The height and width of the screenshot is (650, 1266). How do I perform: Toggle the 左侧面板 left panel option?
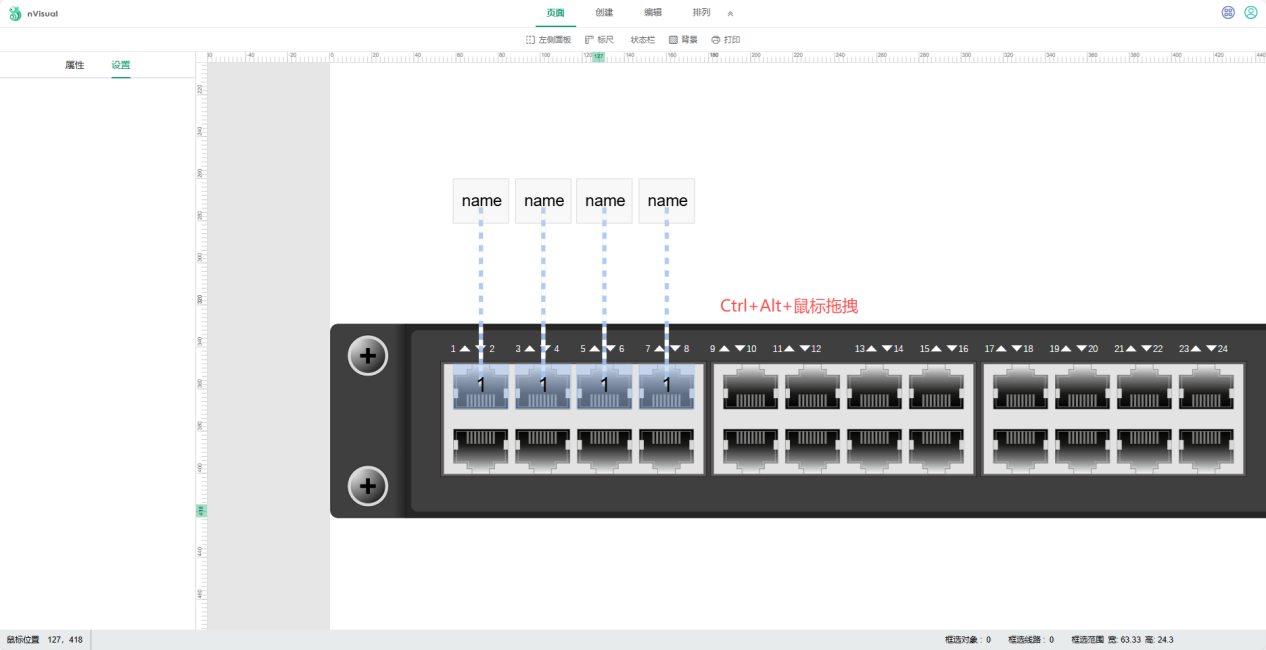tap(549, 40)
